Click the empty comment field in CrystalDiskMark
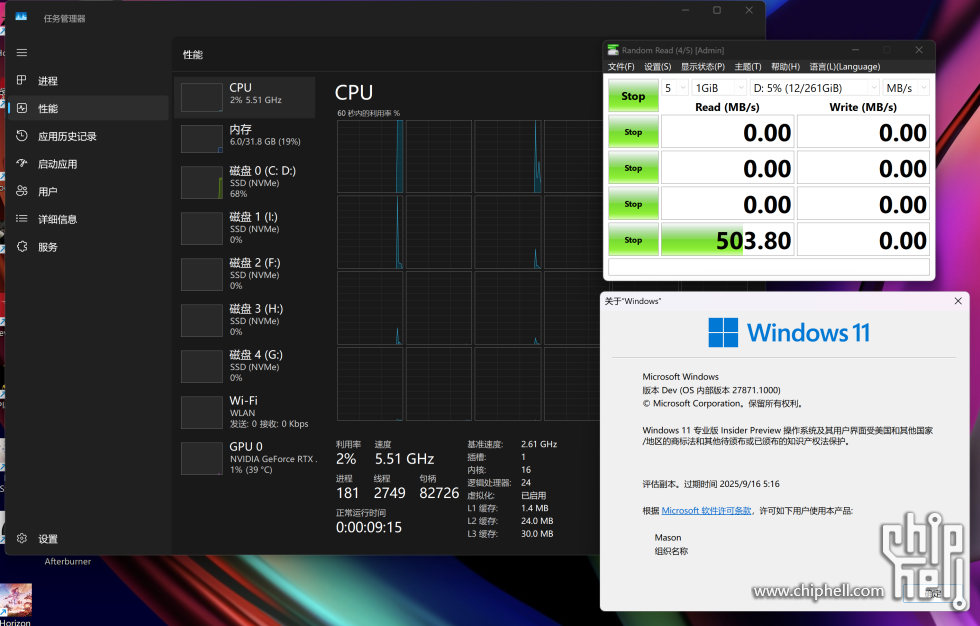The height and width of the screenshot is (626, 980). click(769, 267)
